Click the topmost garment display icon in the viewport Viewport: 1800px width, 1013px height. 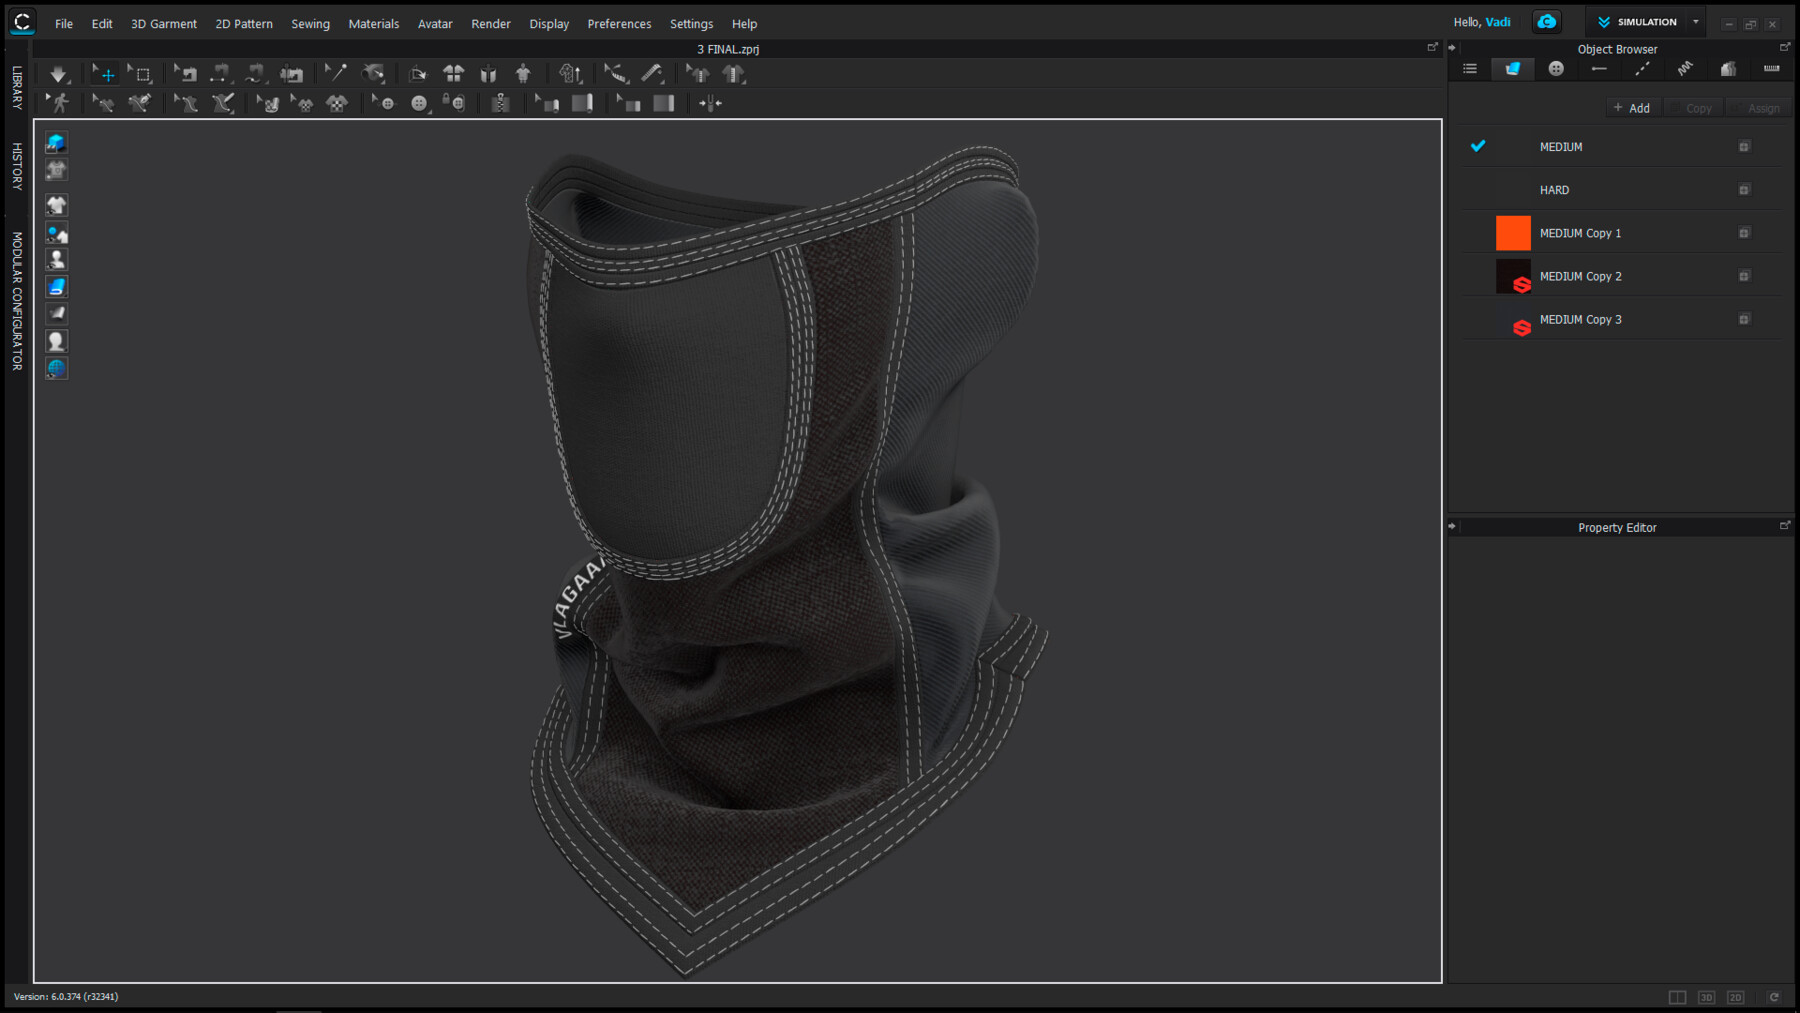56,143
